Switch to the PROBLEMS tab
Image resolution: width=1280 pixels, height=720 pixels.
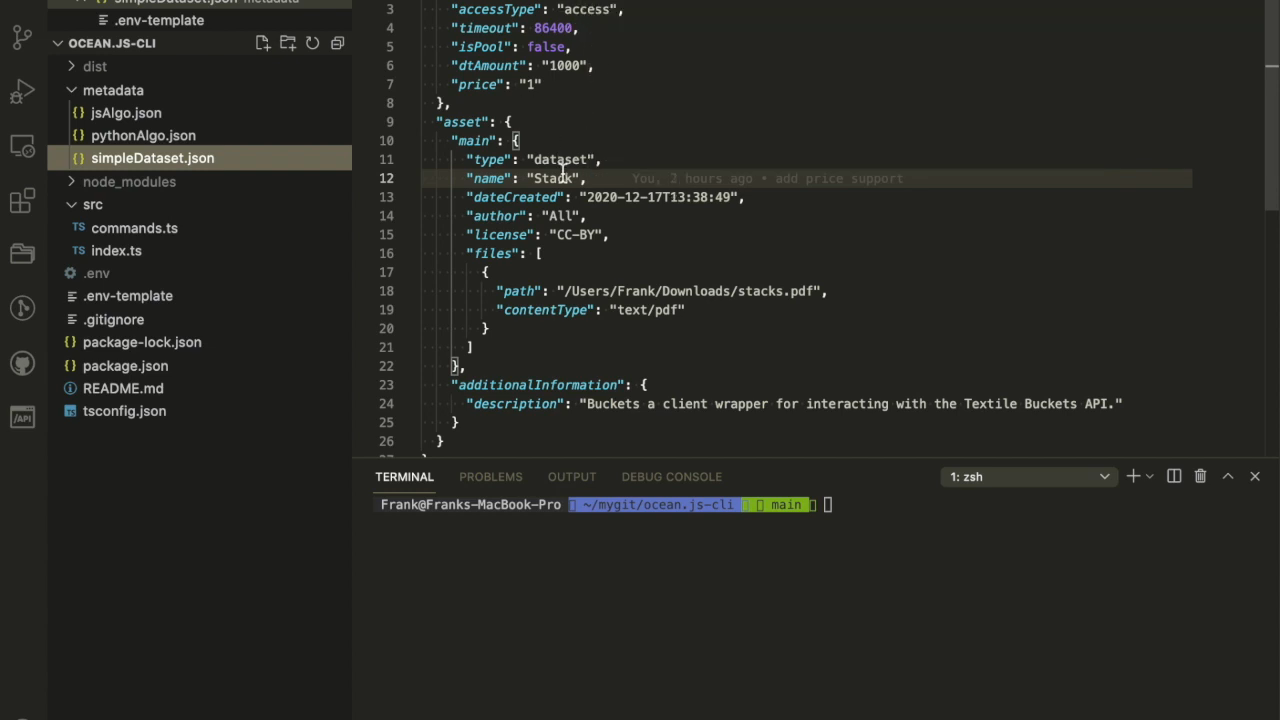(x=491, y=477)
